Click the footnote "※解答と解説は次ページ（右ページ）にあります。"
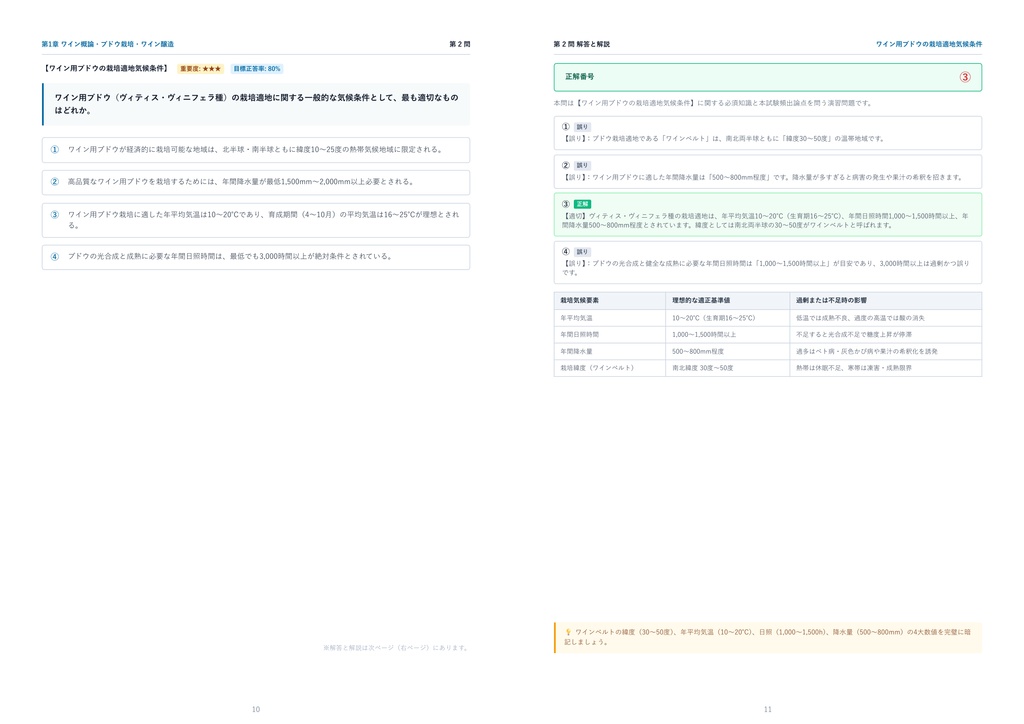The width and height of the screenshot is (1024, 724). tap(396, 648)
